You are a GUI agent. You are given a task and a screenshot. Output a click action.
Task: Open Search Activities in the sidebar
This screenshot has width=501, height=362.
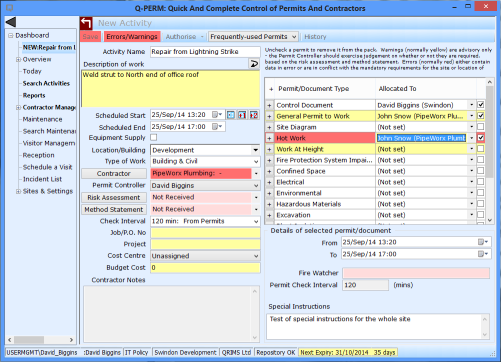(x=46, y=83)
